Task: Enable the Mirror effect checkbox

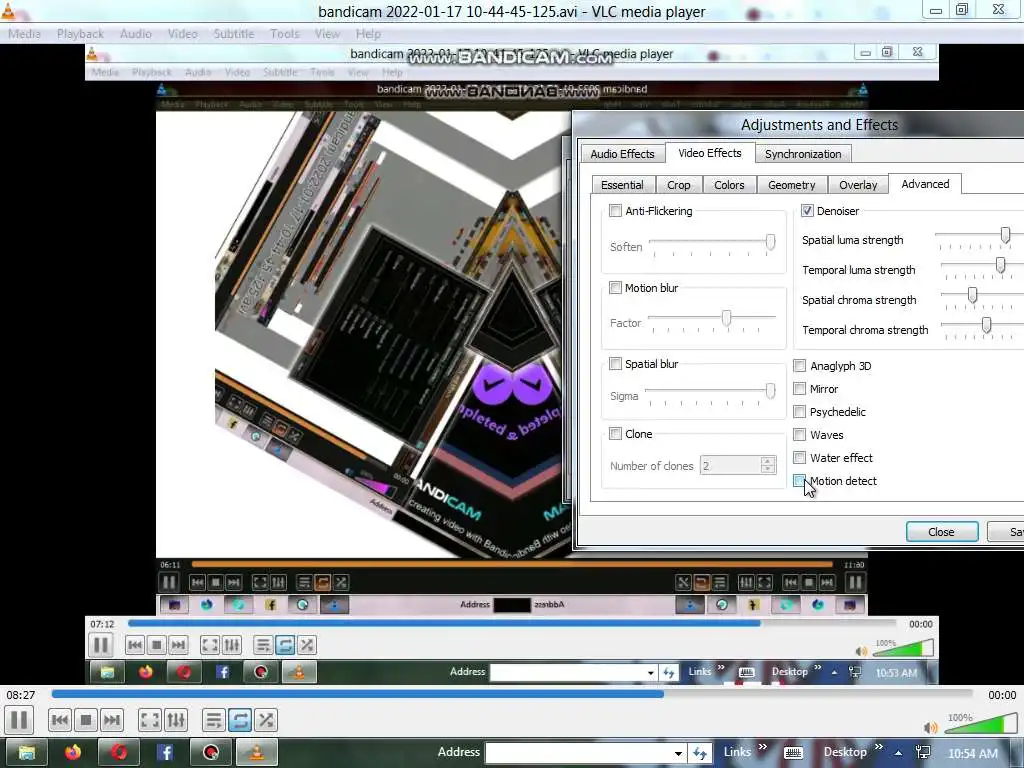Action: (x=799, y=389)
